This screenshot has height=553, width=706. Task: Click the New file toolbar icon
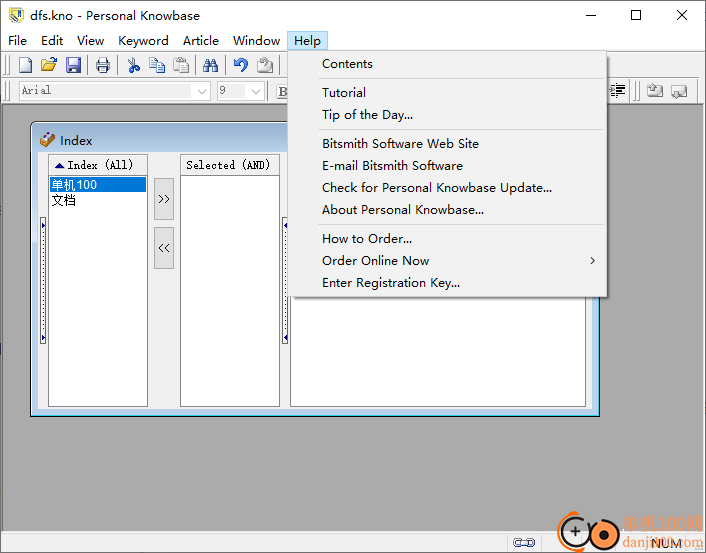[25, 65]
